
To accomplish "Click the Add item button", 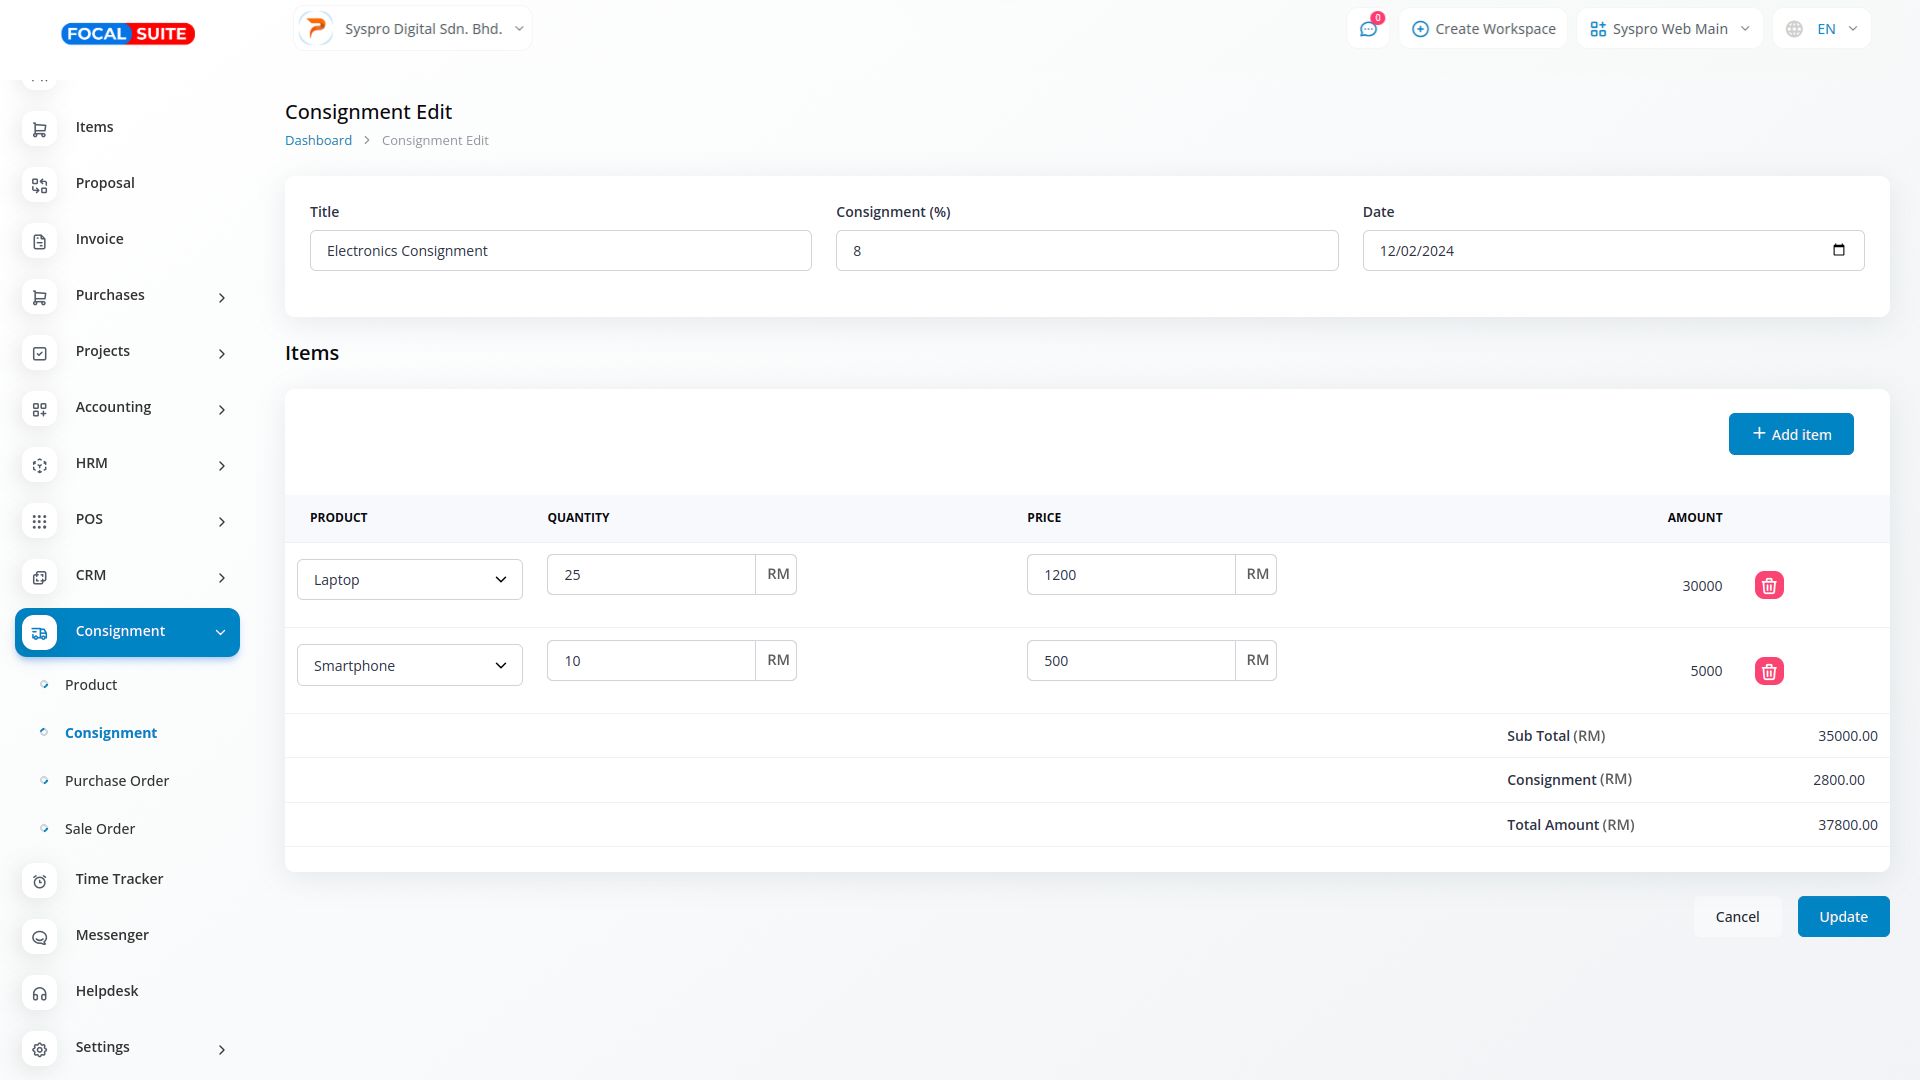I will point(1790,434).
